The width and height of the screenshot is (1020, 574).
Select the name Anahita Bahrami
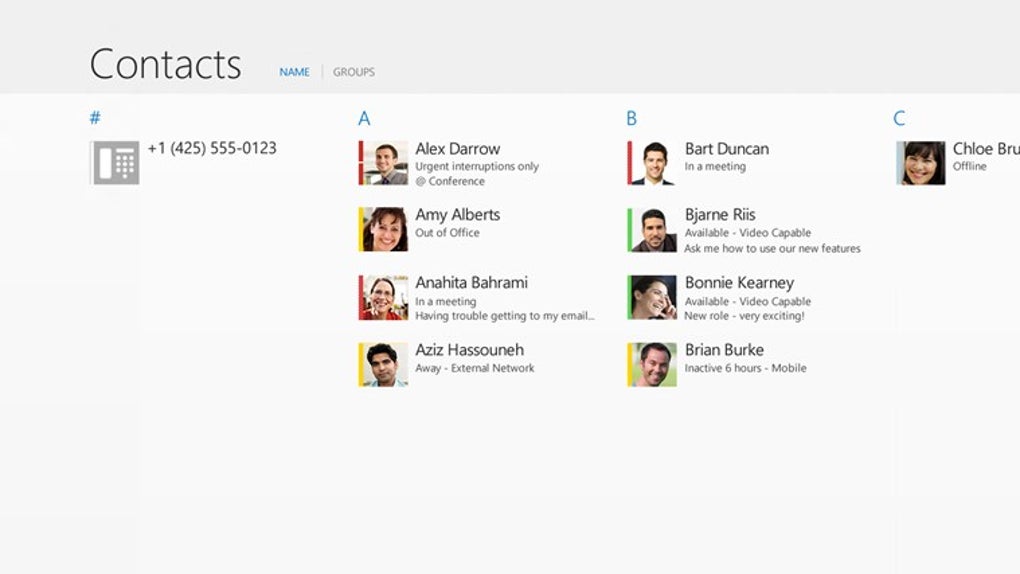(472, 282)
